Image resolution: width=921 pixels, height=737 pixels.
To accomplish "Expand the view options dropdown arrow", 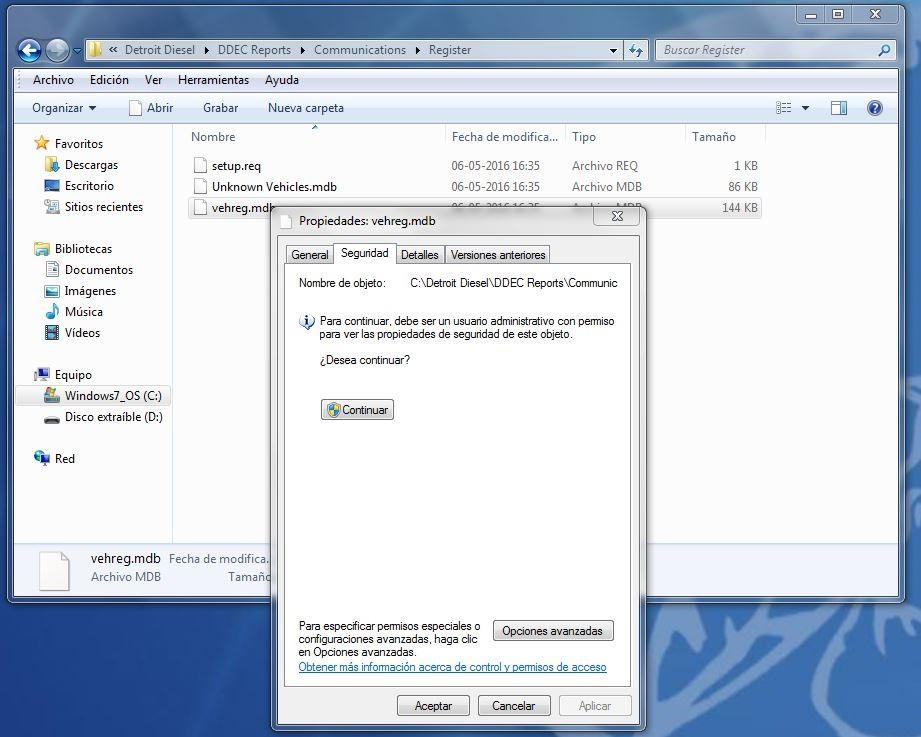I will coord(805,108).
